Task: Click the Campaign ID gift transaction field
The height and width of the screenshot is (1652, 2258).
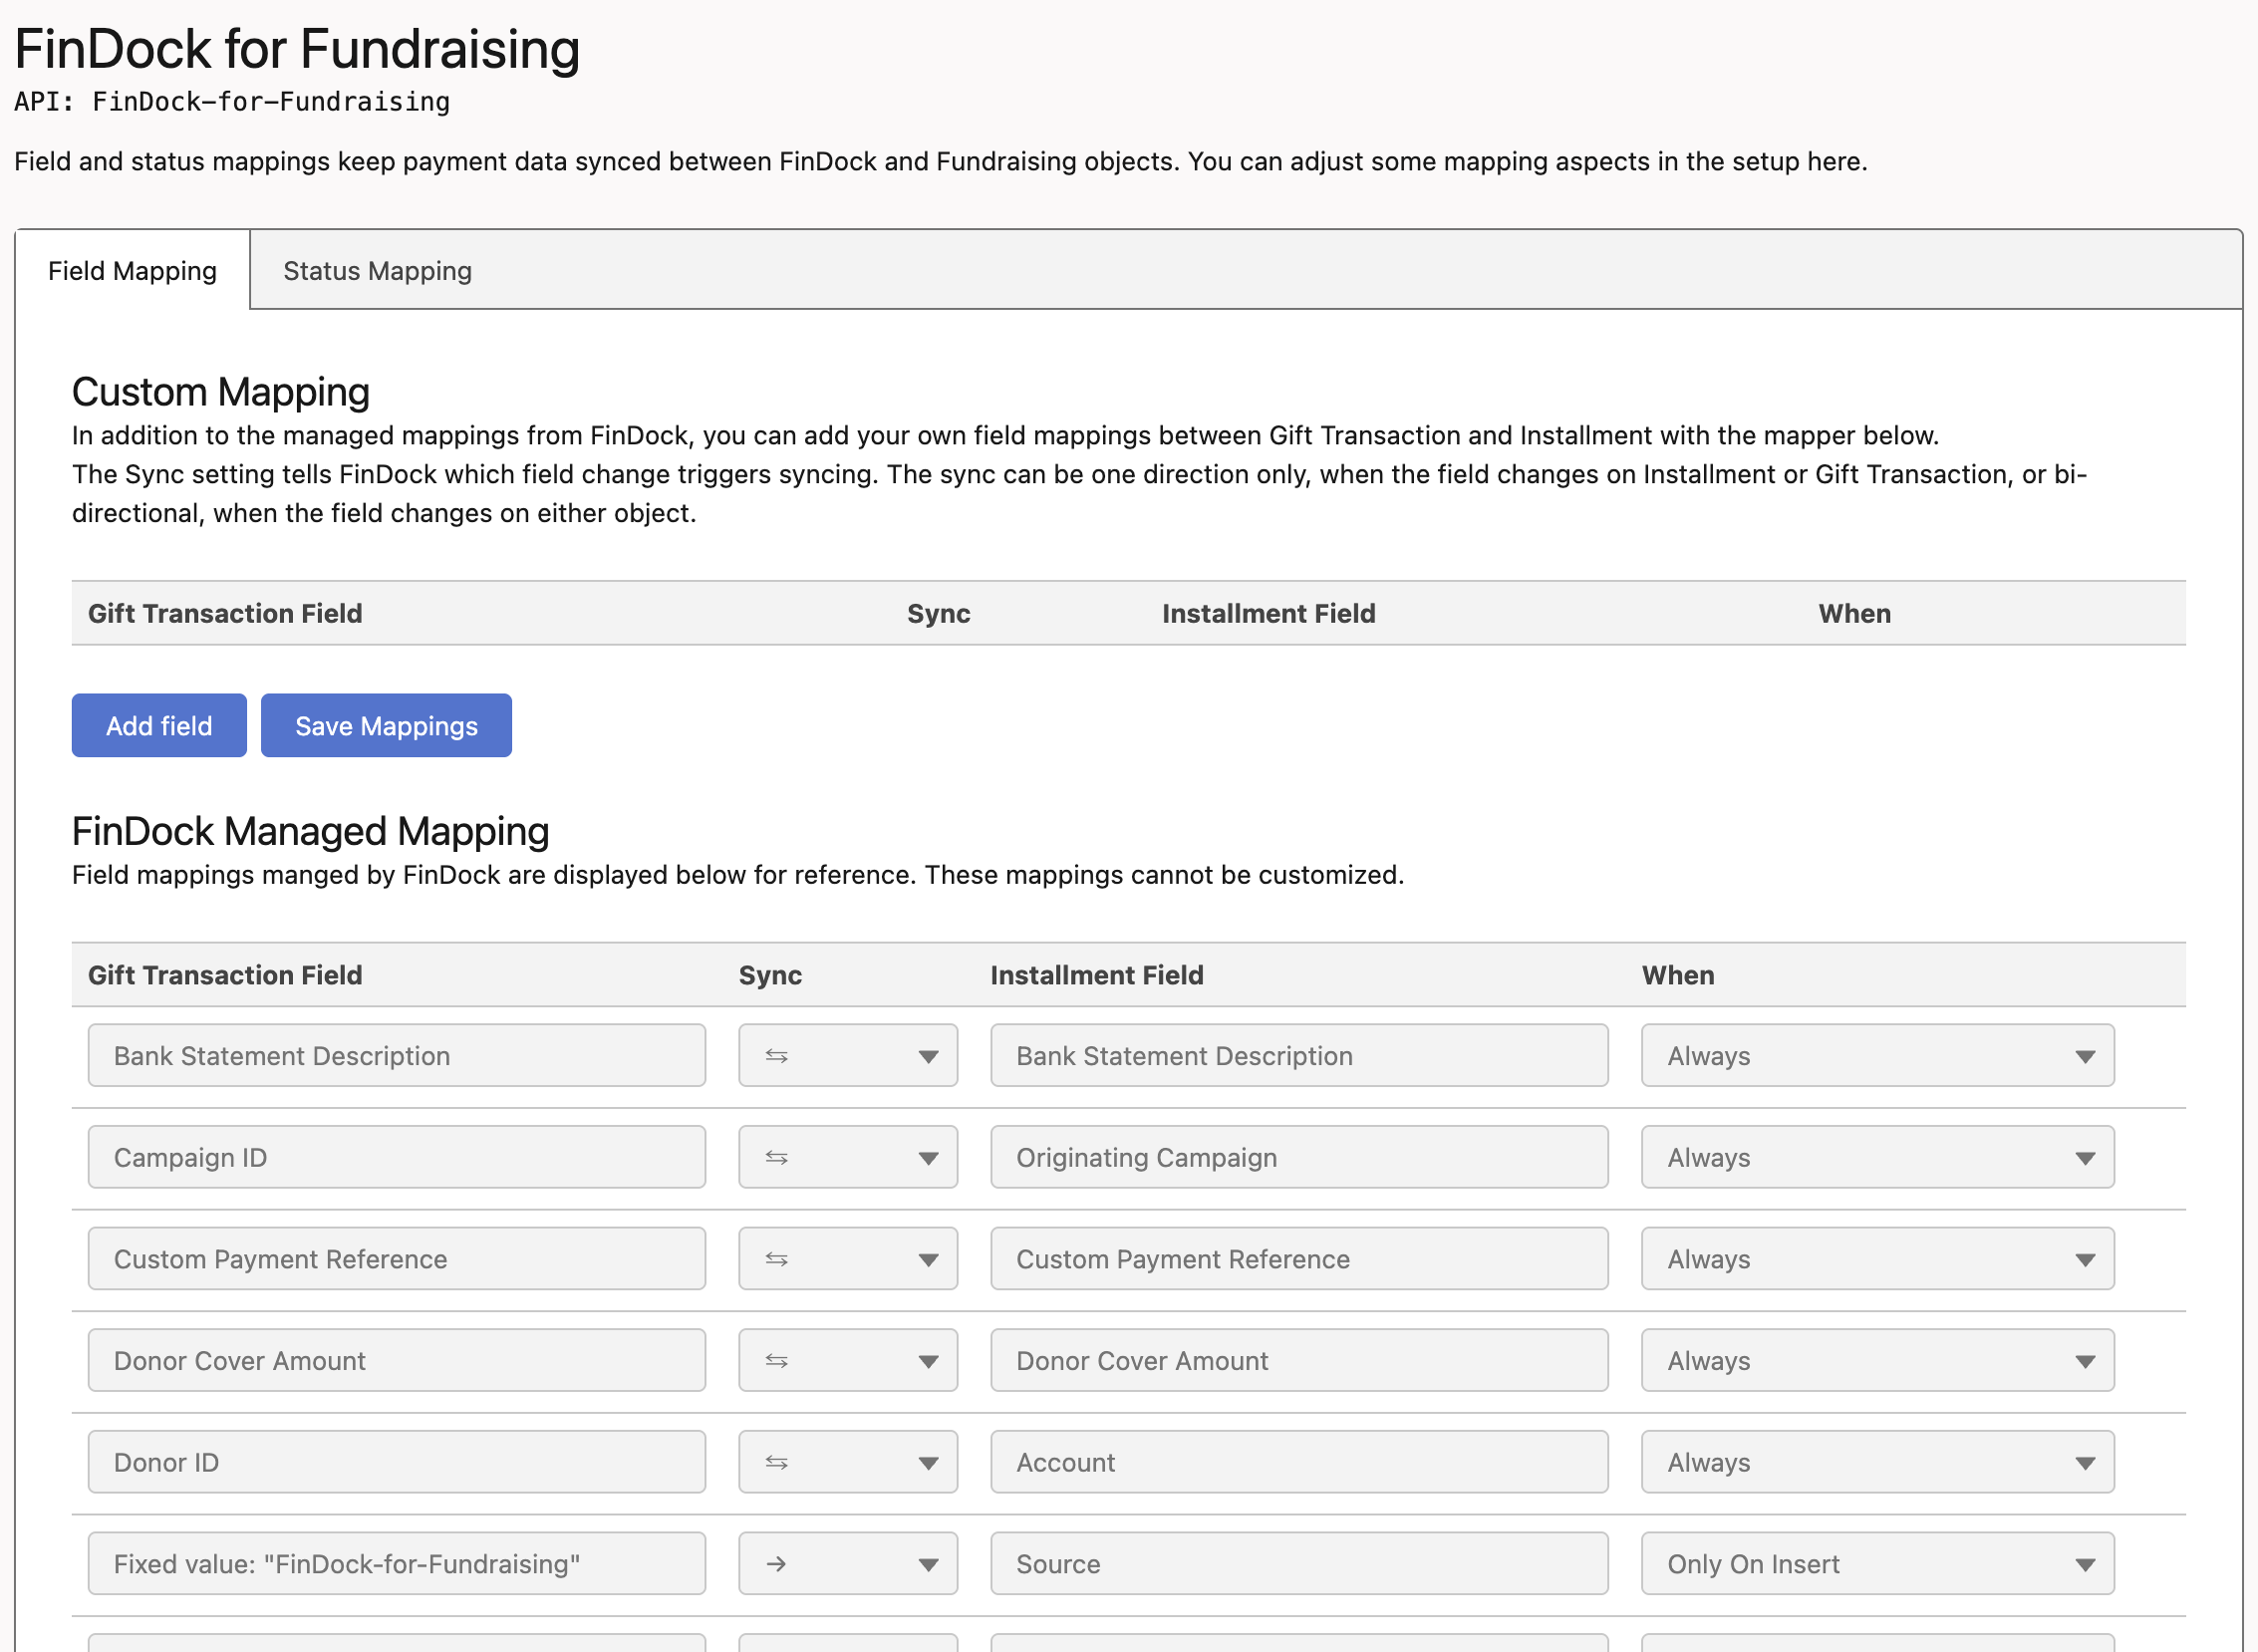Action: 396,1157
